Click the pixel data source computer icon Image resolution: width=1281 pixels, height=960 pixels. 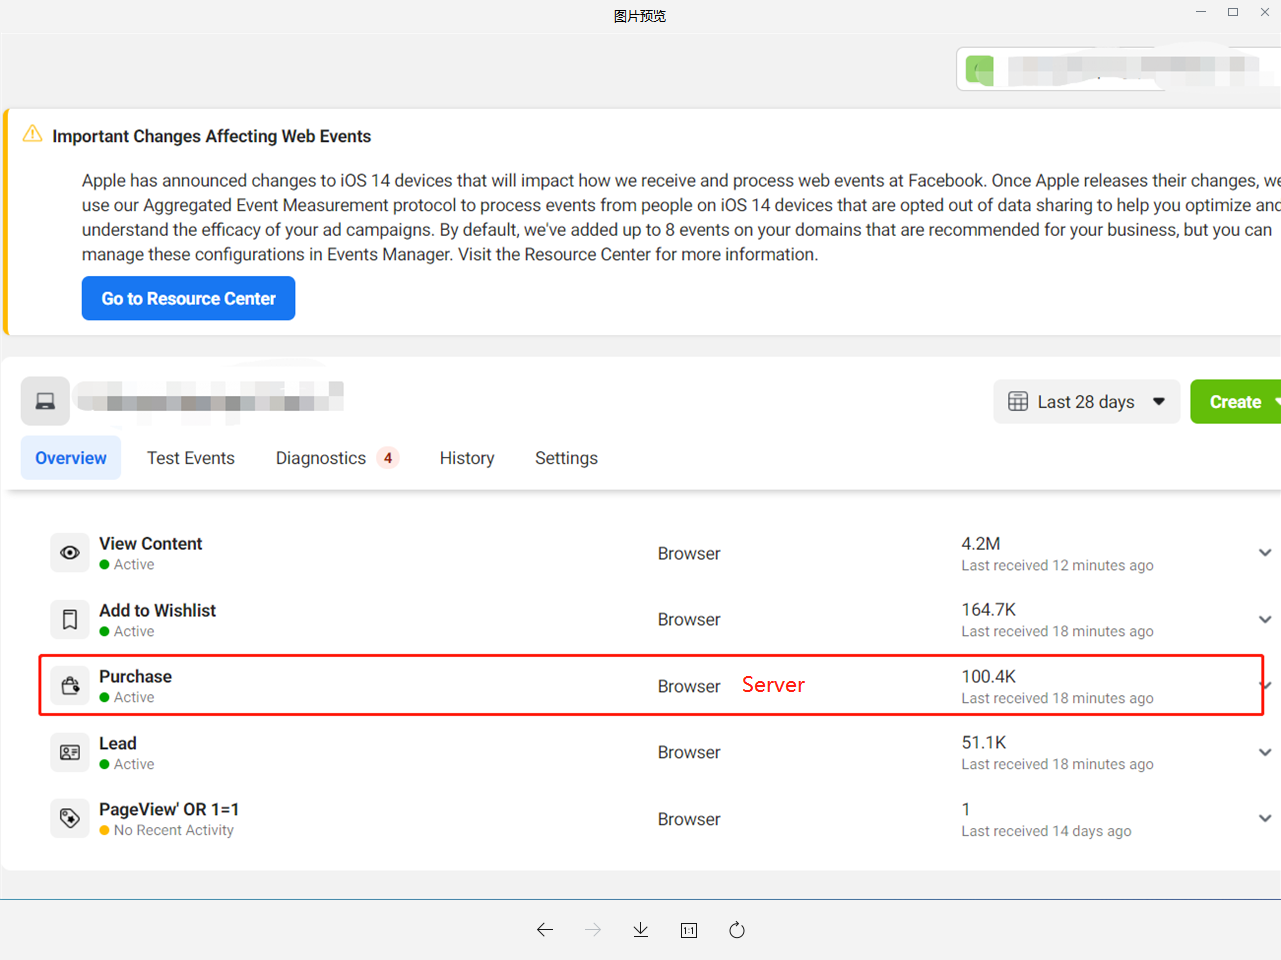point(45,402)
